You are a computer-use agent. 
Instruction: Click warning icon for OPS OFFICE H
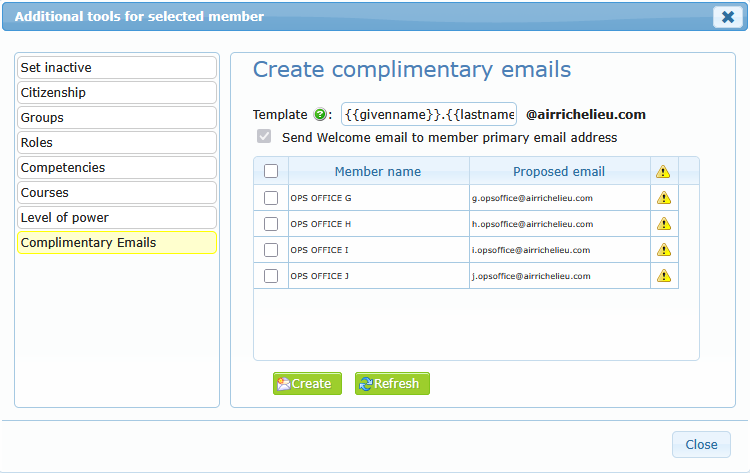coord(663,224)
